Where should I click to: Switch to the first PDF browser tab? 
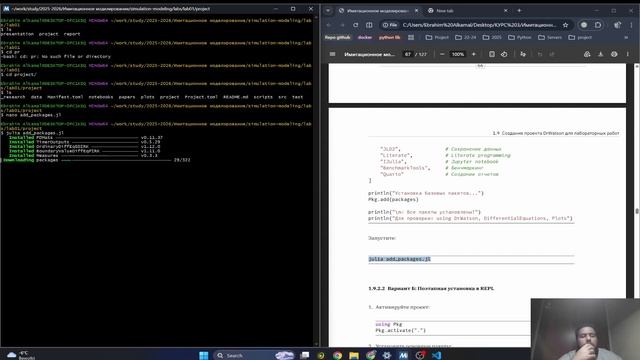pos(377,11)
